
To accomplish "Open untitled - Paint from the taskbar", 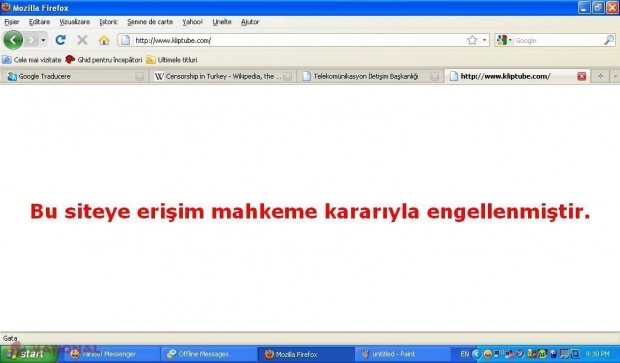I will (x=403, y=354).
